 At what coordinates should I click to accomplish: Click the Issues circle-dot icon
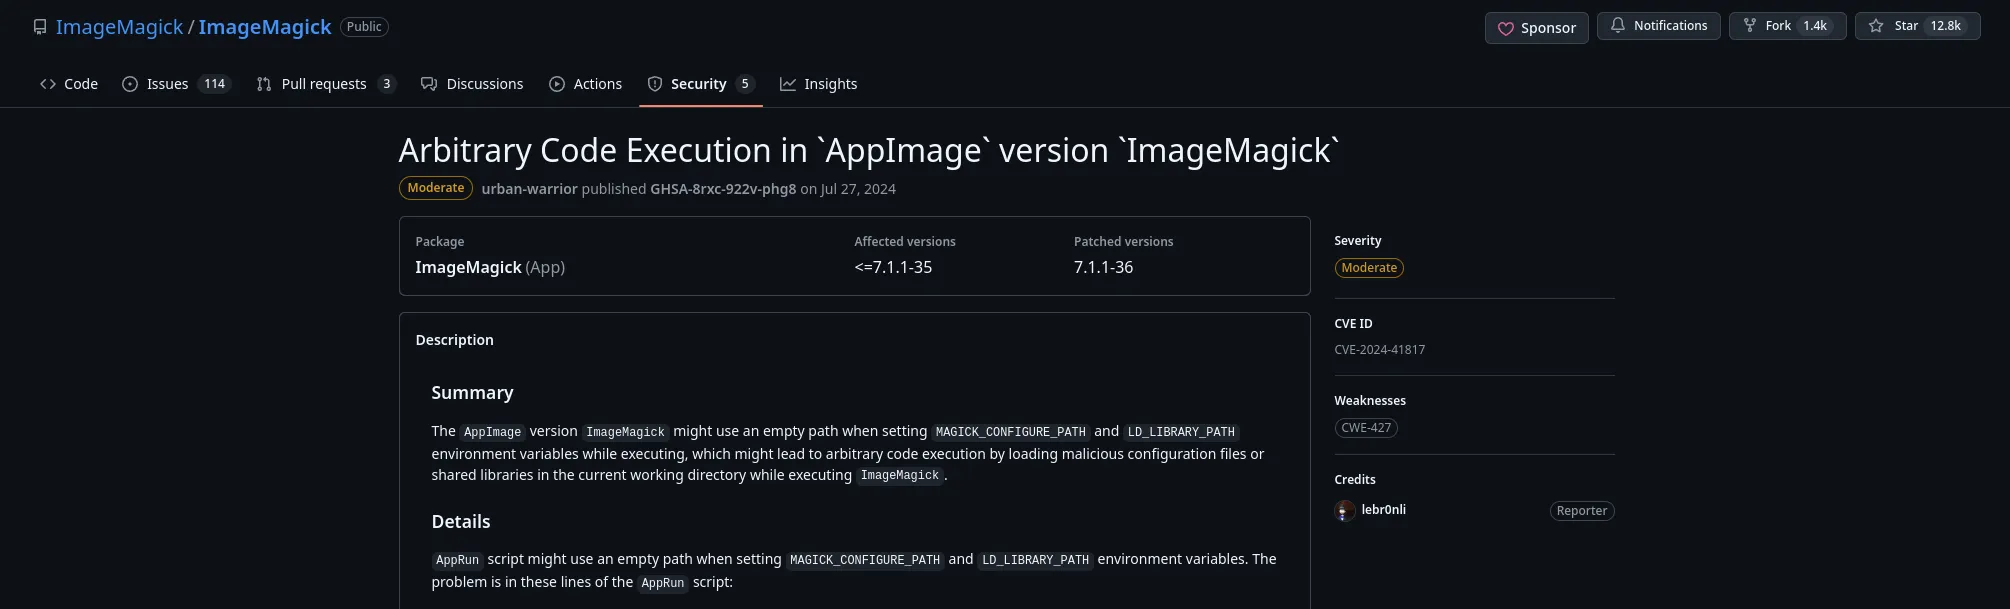[130, 84]
